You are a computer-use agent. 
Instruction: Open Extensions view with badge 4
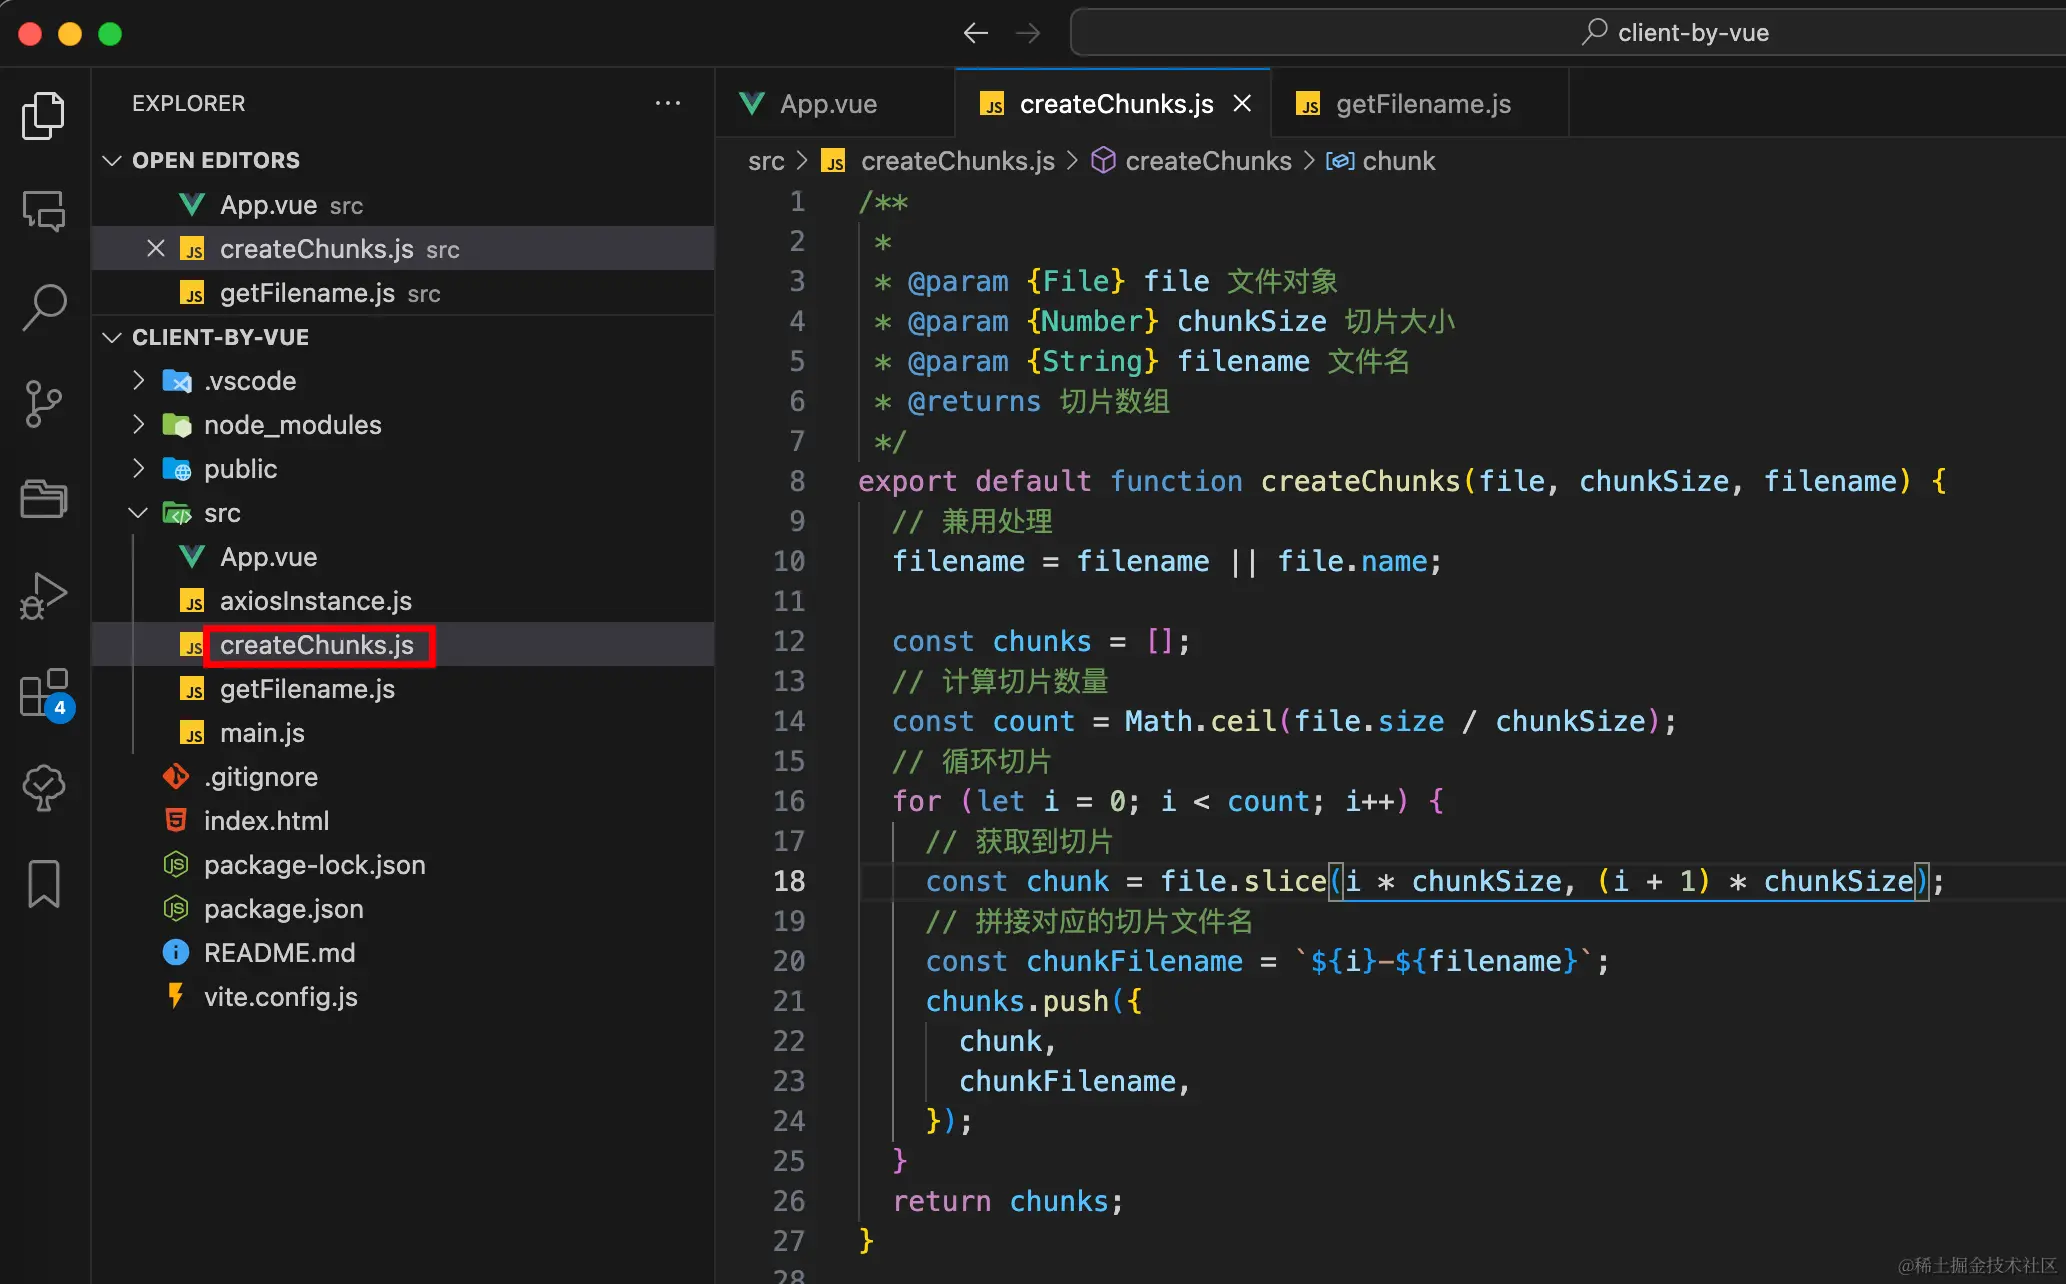tap(43, 692)
